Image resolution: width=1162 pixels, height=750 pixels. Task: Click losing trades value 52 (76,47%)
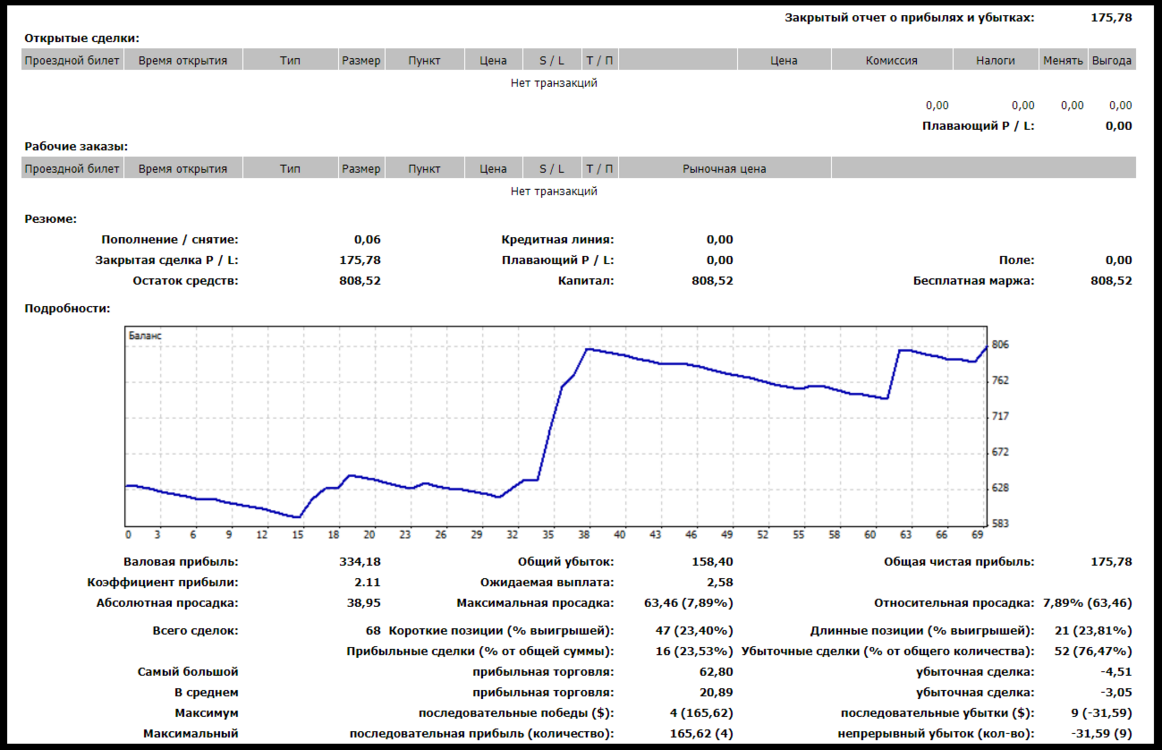click(1093, 651)
